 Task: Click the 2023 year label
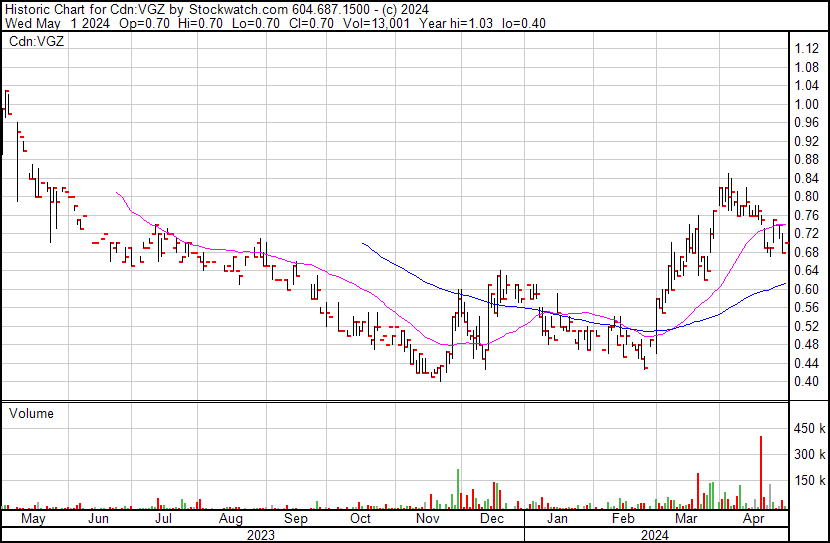[262, 535]
